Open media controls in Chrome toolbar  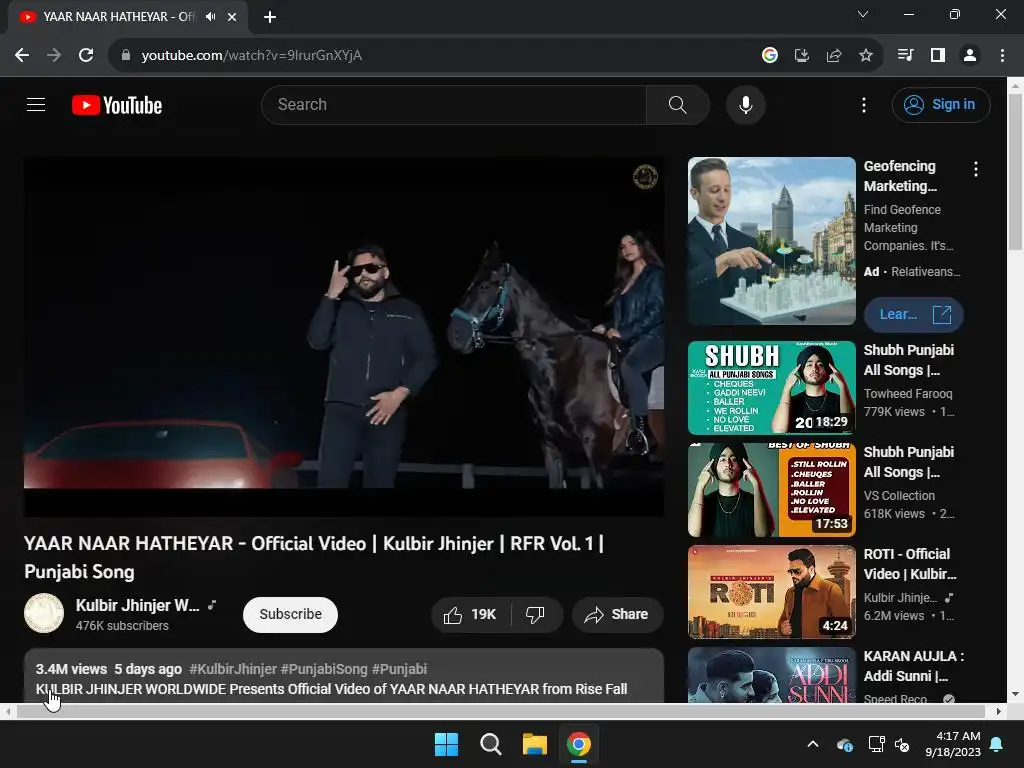(x=905, y=56)
